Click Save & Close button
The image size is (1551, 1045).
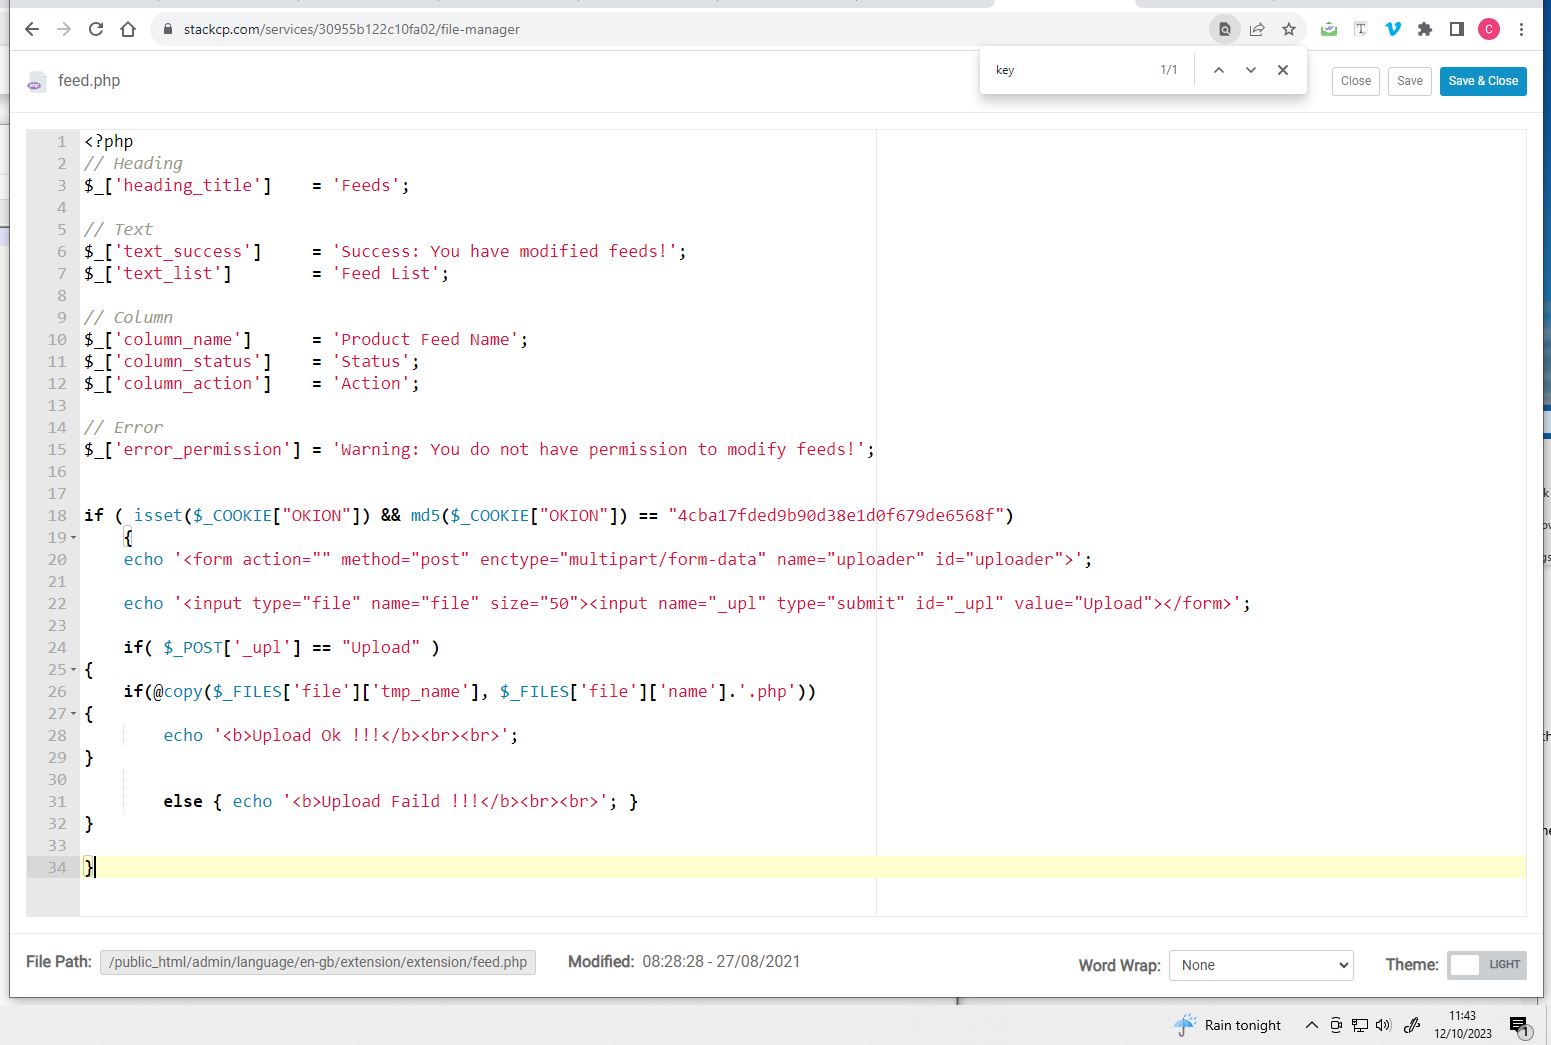click(1483, 81)
